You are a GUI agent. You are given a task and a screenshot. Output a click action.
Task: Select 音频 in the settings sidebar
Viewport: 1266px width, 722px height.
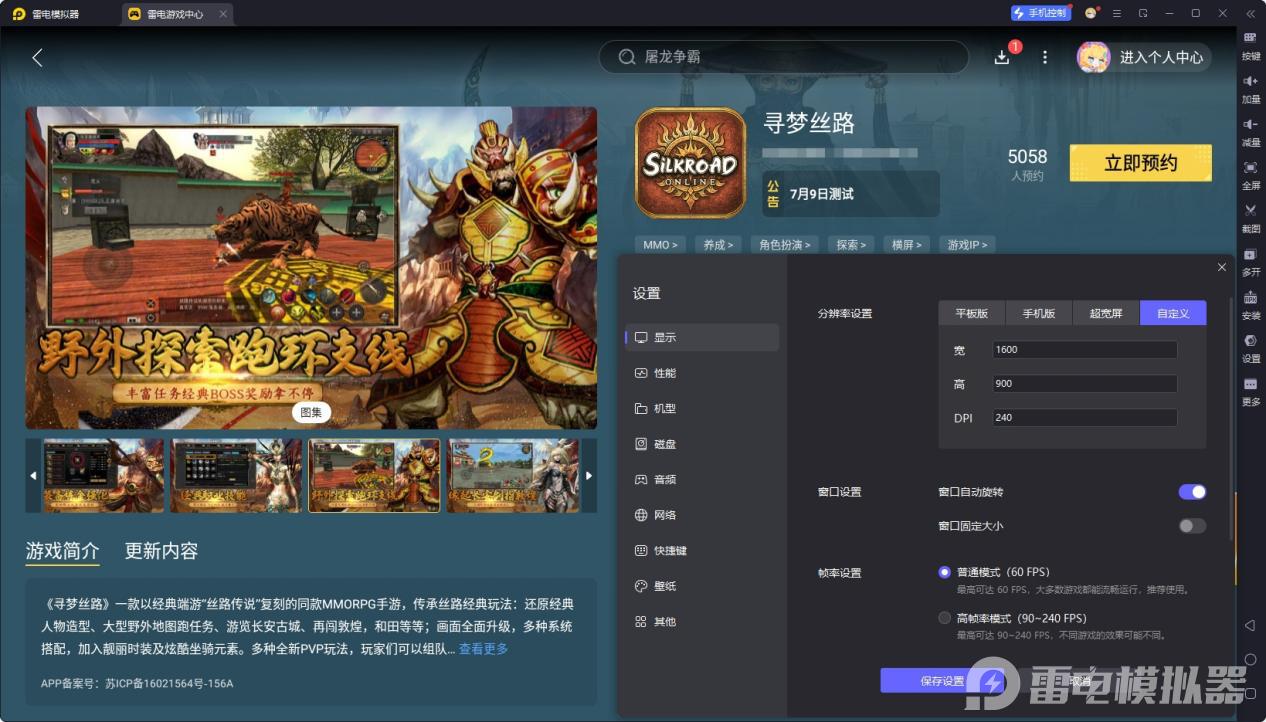702,480
